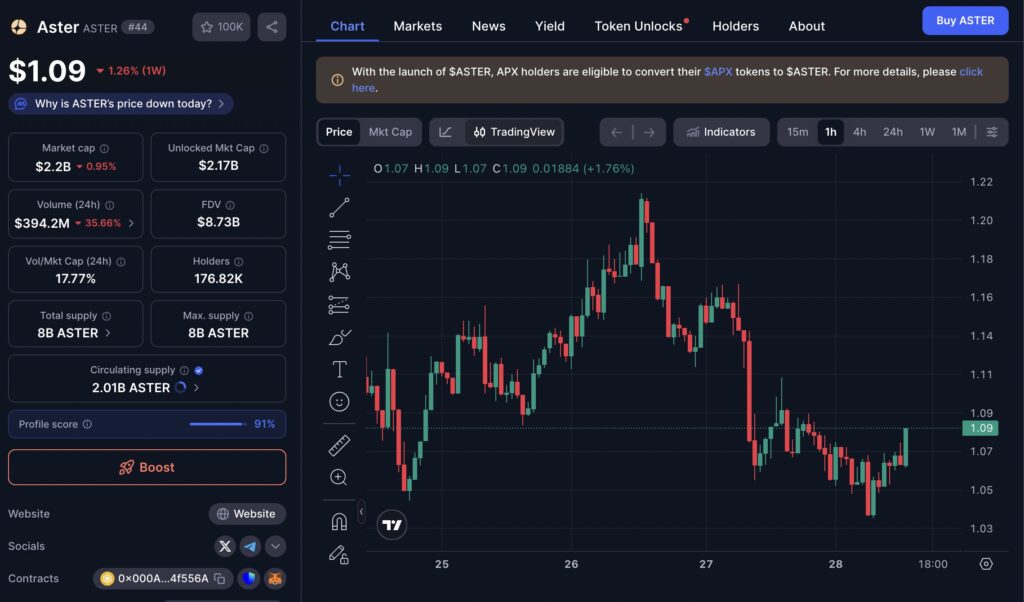This screenshot has height=602, width=1024.
Task: Set chart interval to 4h
Action: tap(859, 132)
